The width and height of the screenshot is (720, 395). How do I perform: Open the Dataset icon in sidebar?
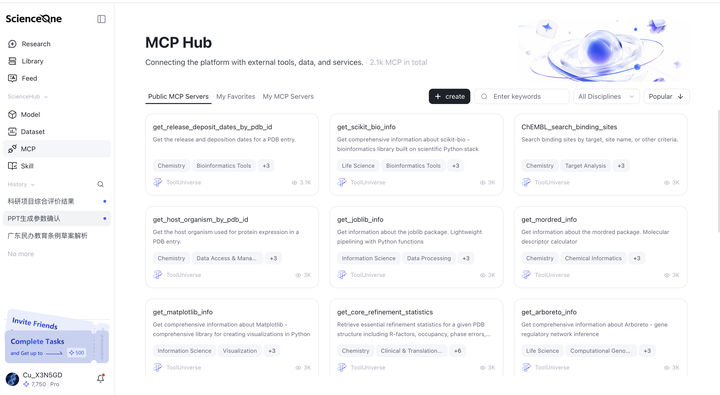[x=12, y=131]
